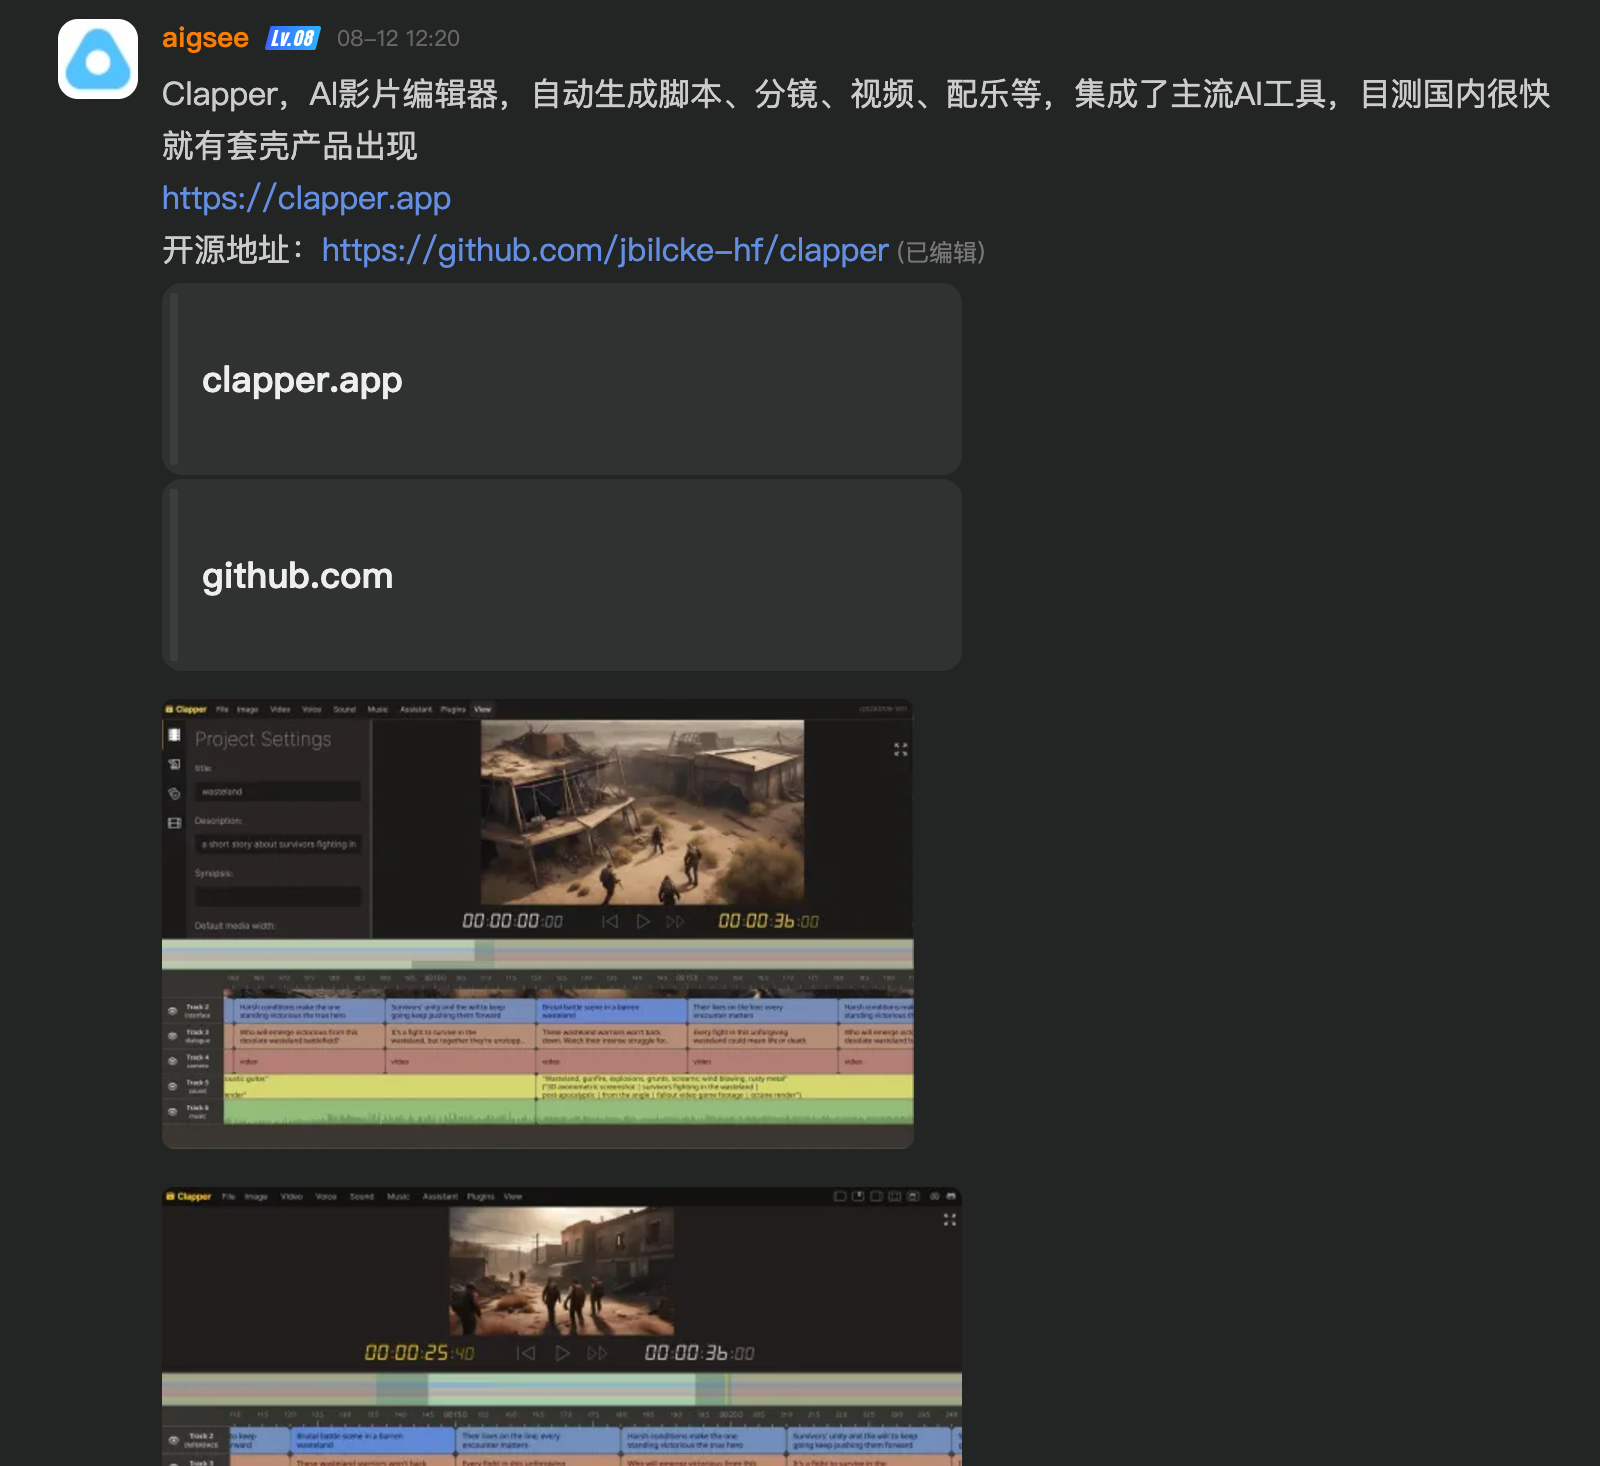Click timeline overview strip in the Project Settings screenshot

(x=538, y=953)
